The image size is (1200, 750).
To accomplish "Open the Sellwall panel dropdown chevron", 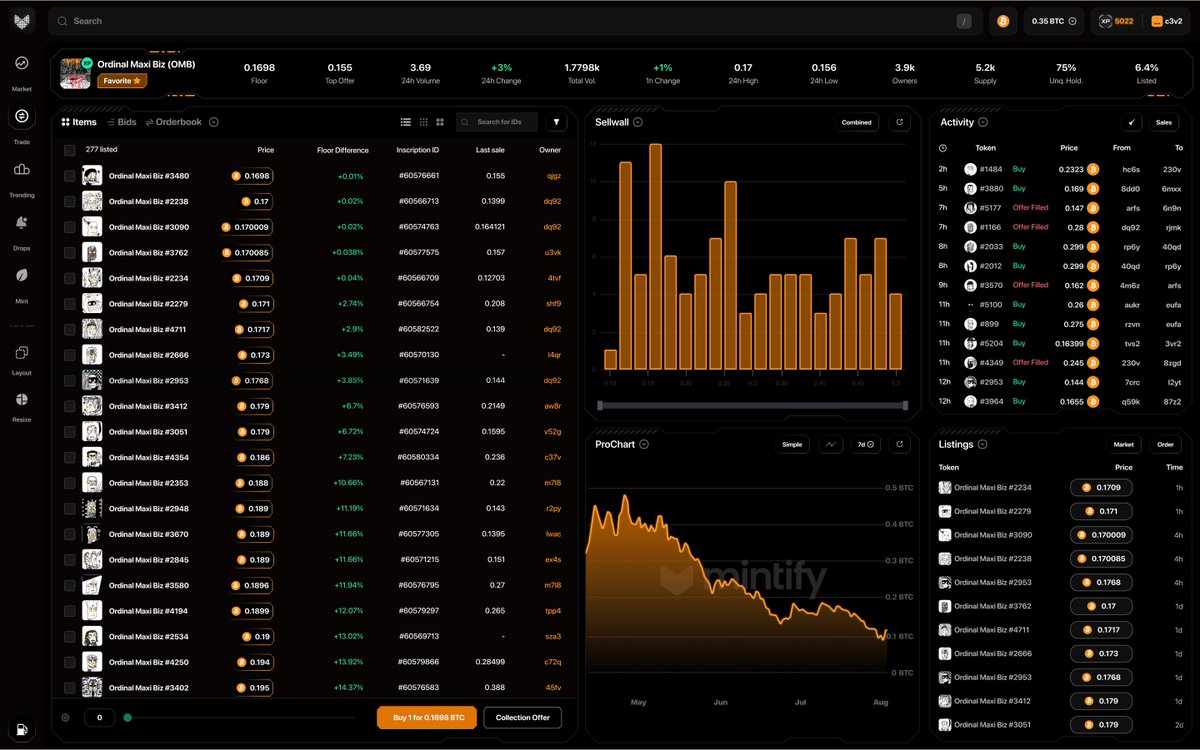I will pyautogui.click(x=638, y=122).
